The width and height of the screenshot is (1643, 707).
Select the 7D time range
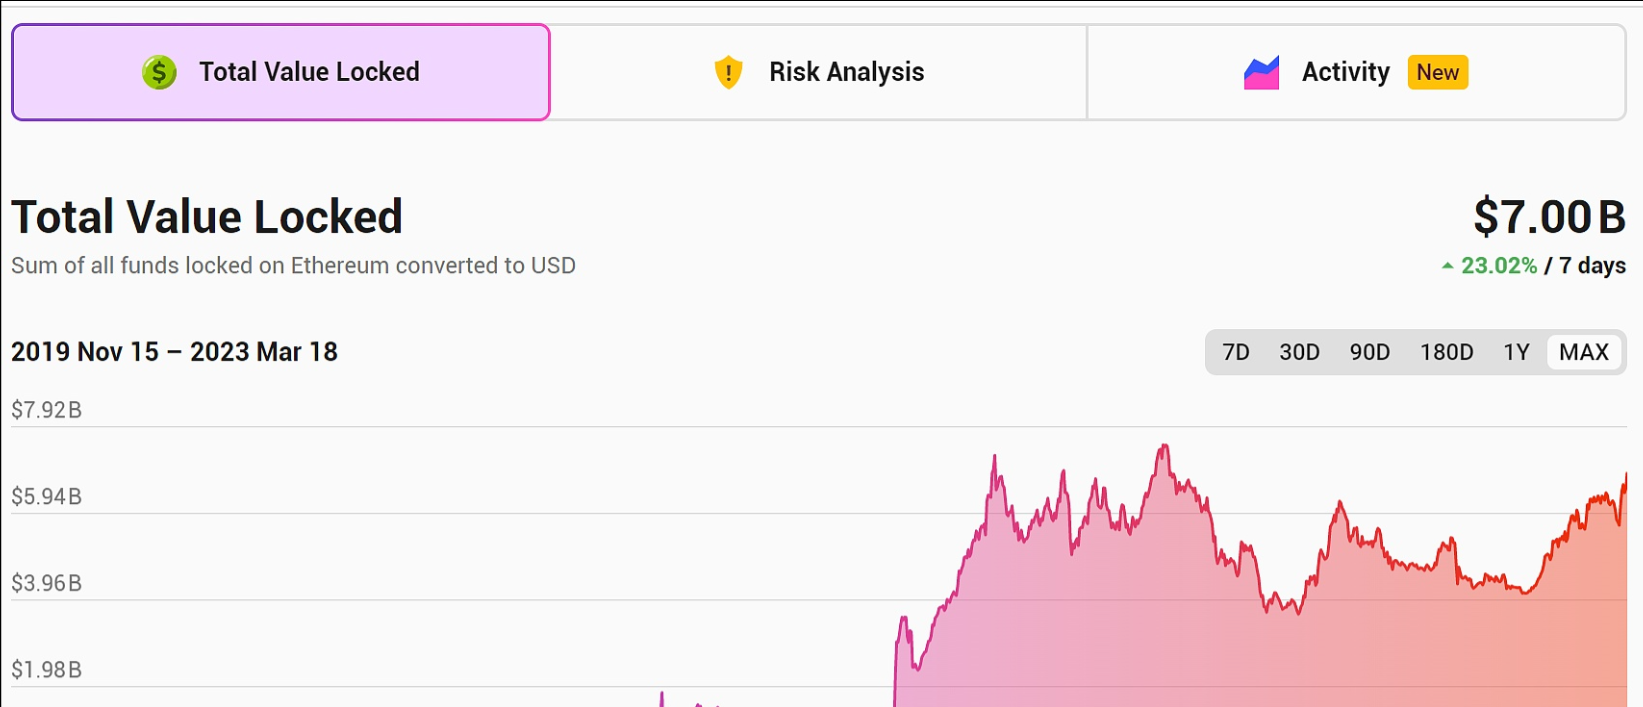coord(1236,352)
